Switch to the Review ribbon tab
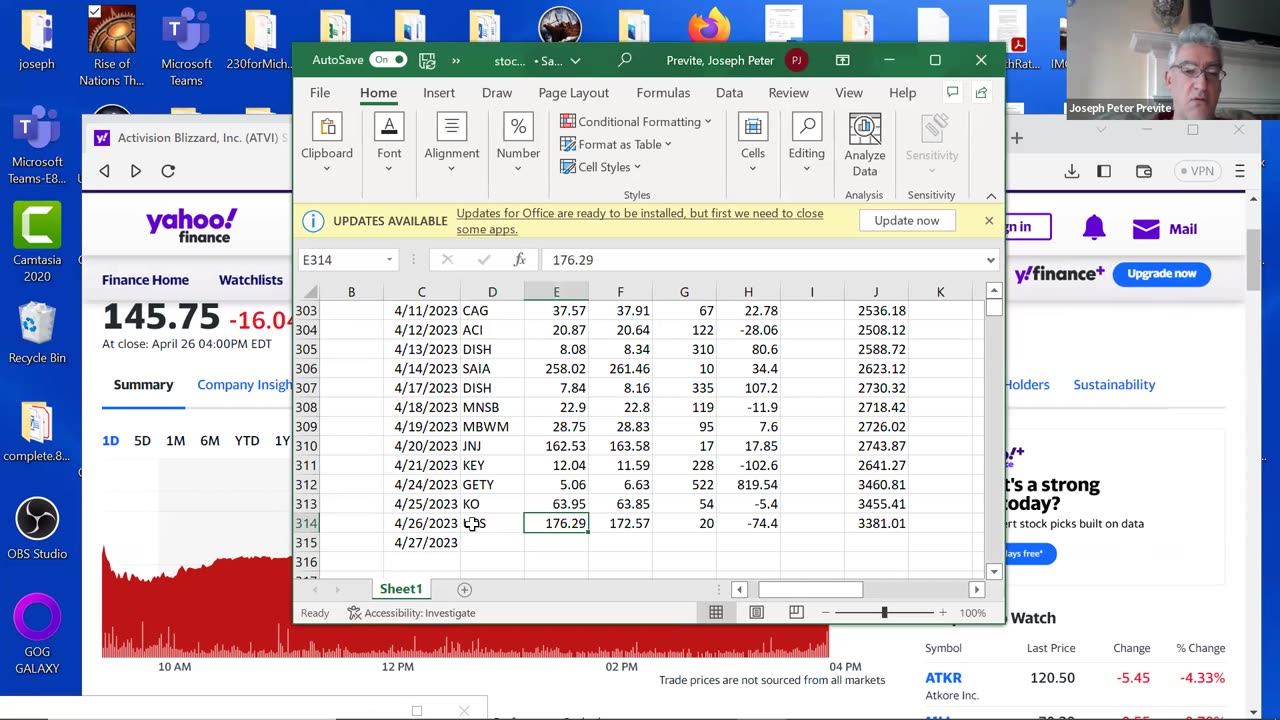 click(788, 92)
